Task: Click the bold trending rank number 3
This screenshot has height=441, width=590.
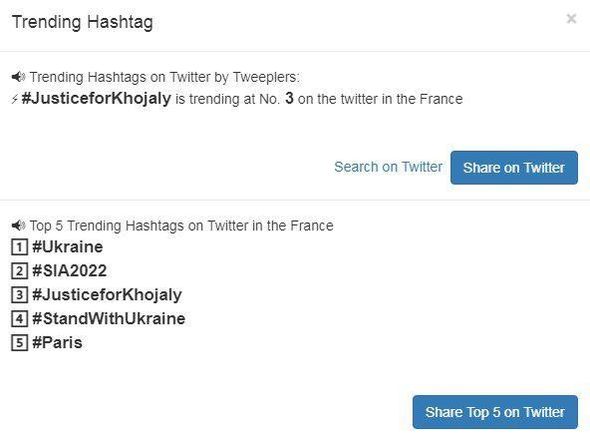Action: [x=289, y=98]
